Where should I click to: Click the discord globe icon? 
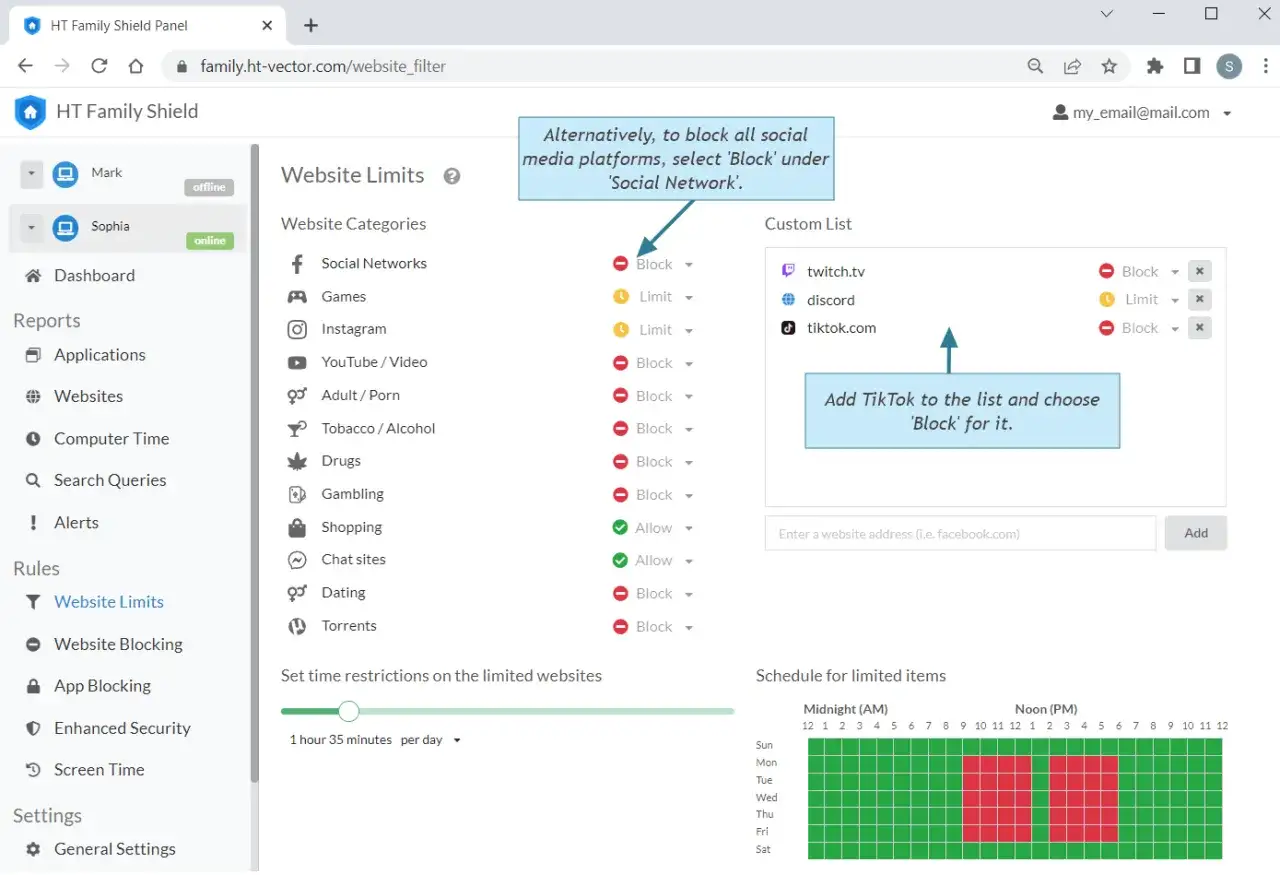[x=788, y=299]
